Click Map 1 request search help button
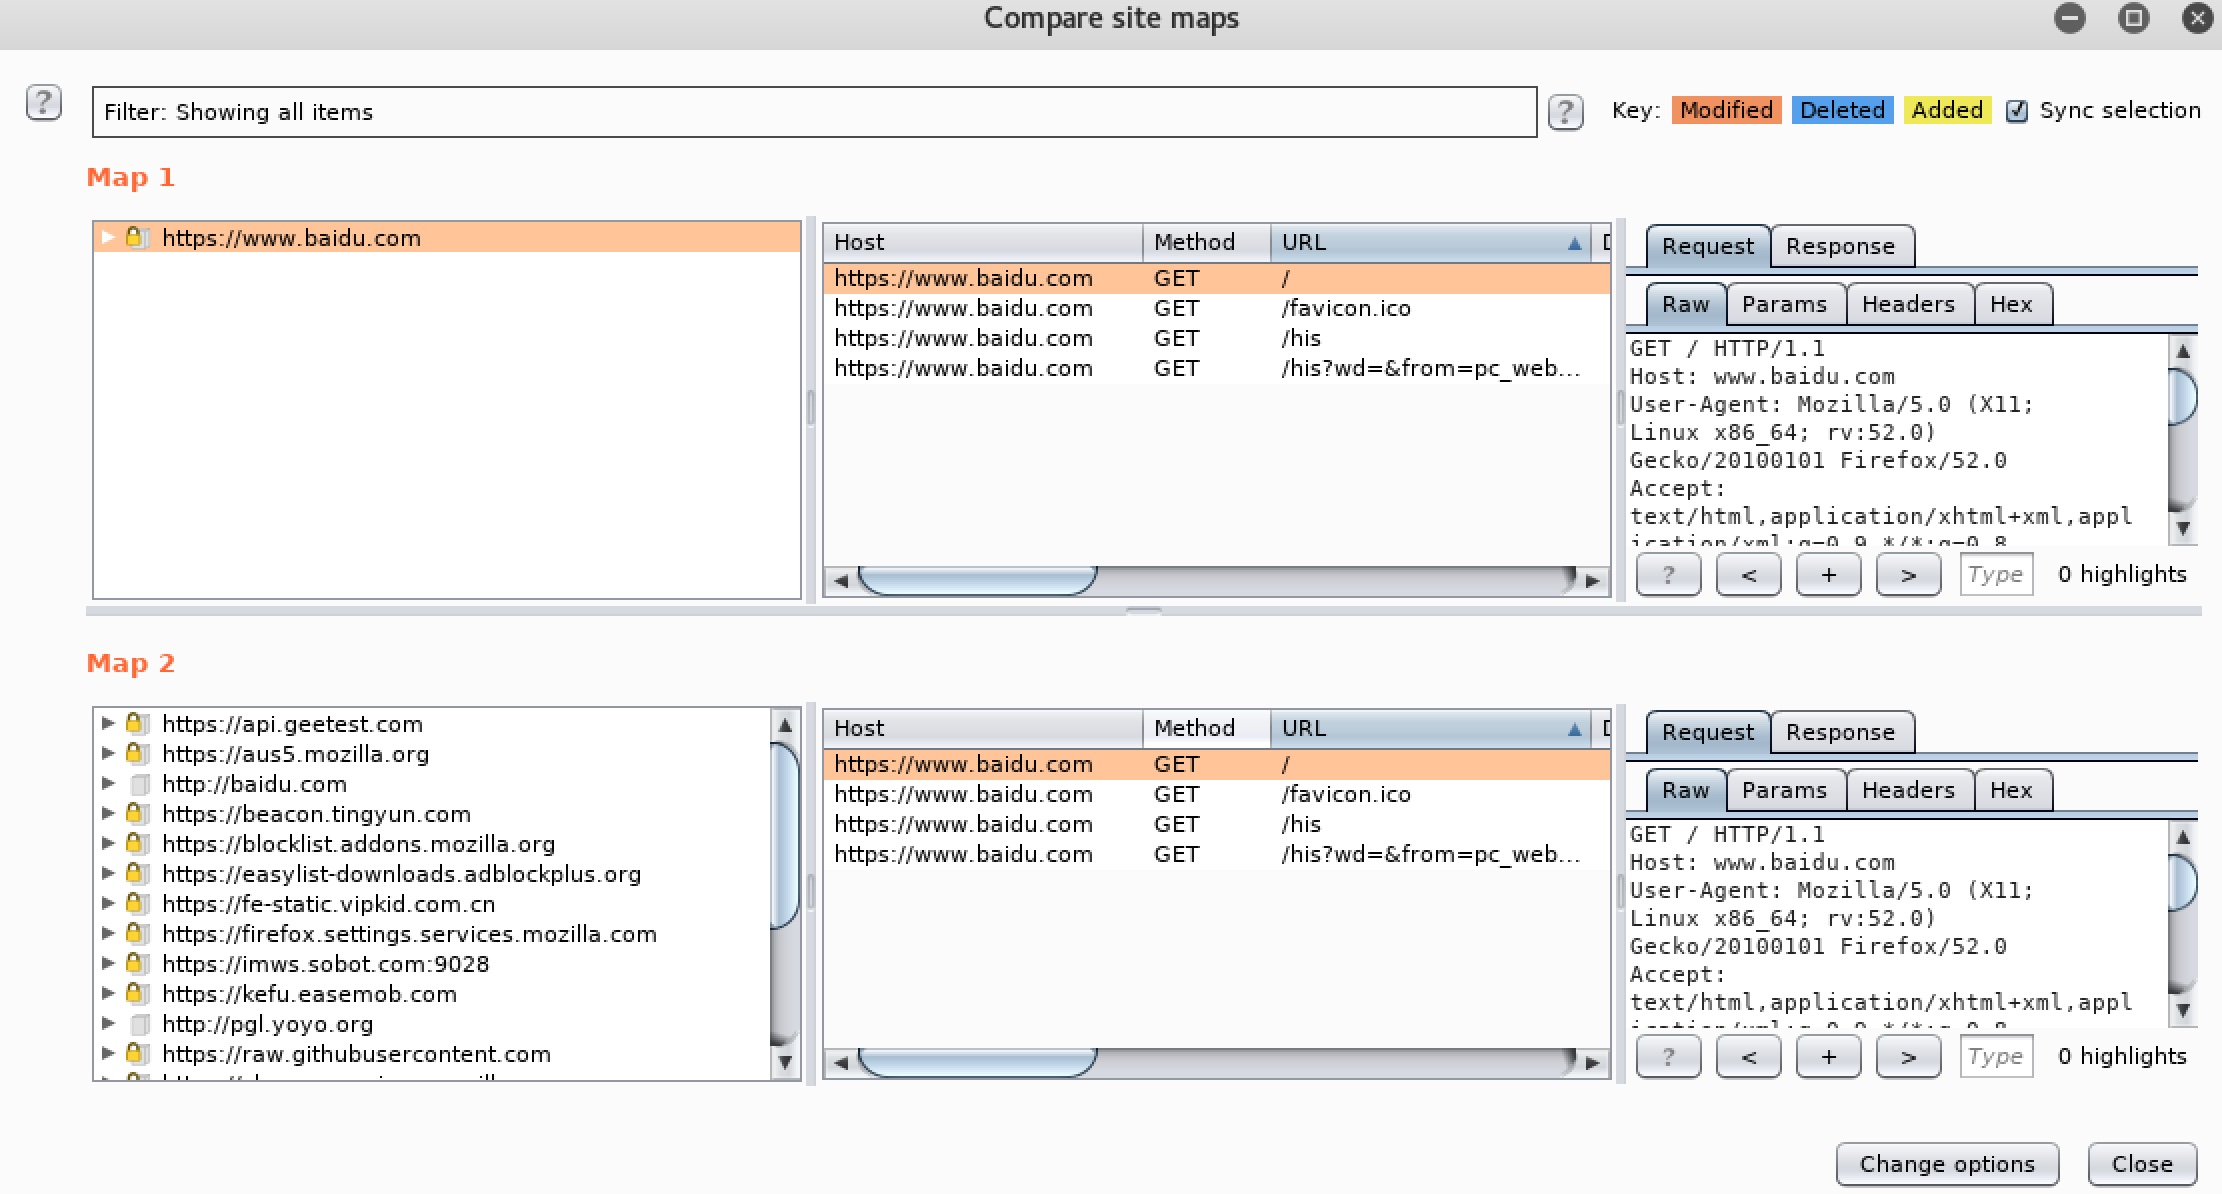 pos(1667,575)
